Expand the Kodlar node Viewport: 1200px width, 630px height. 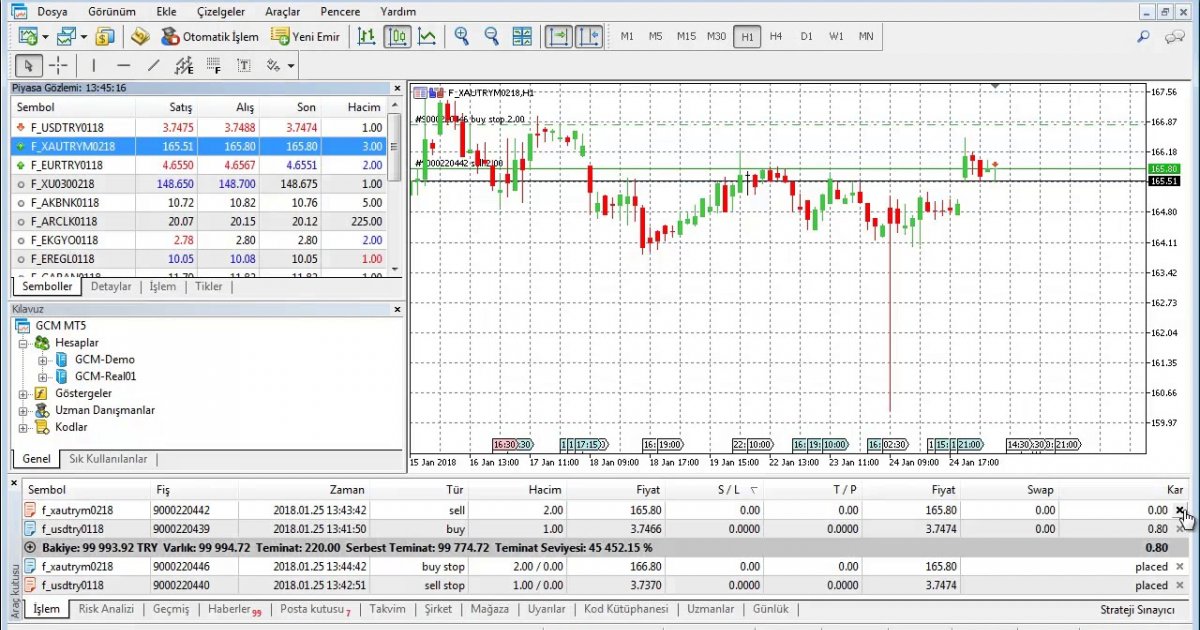tap(23, 428)
